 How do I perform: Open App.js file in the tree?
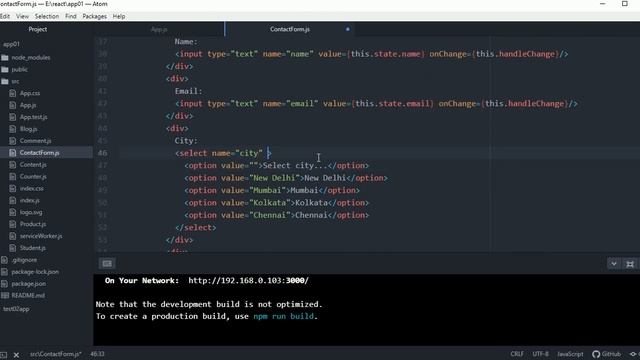coord(28,105)
